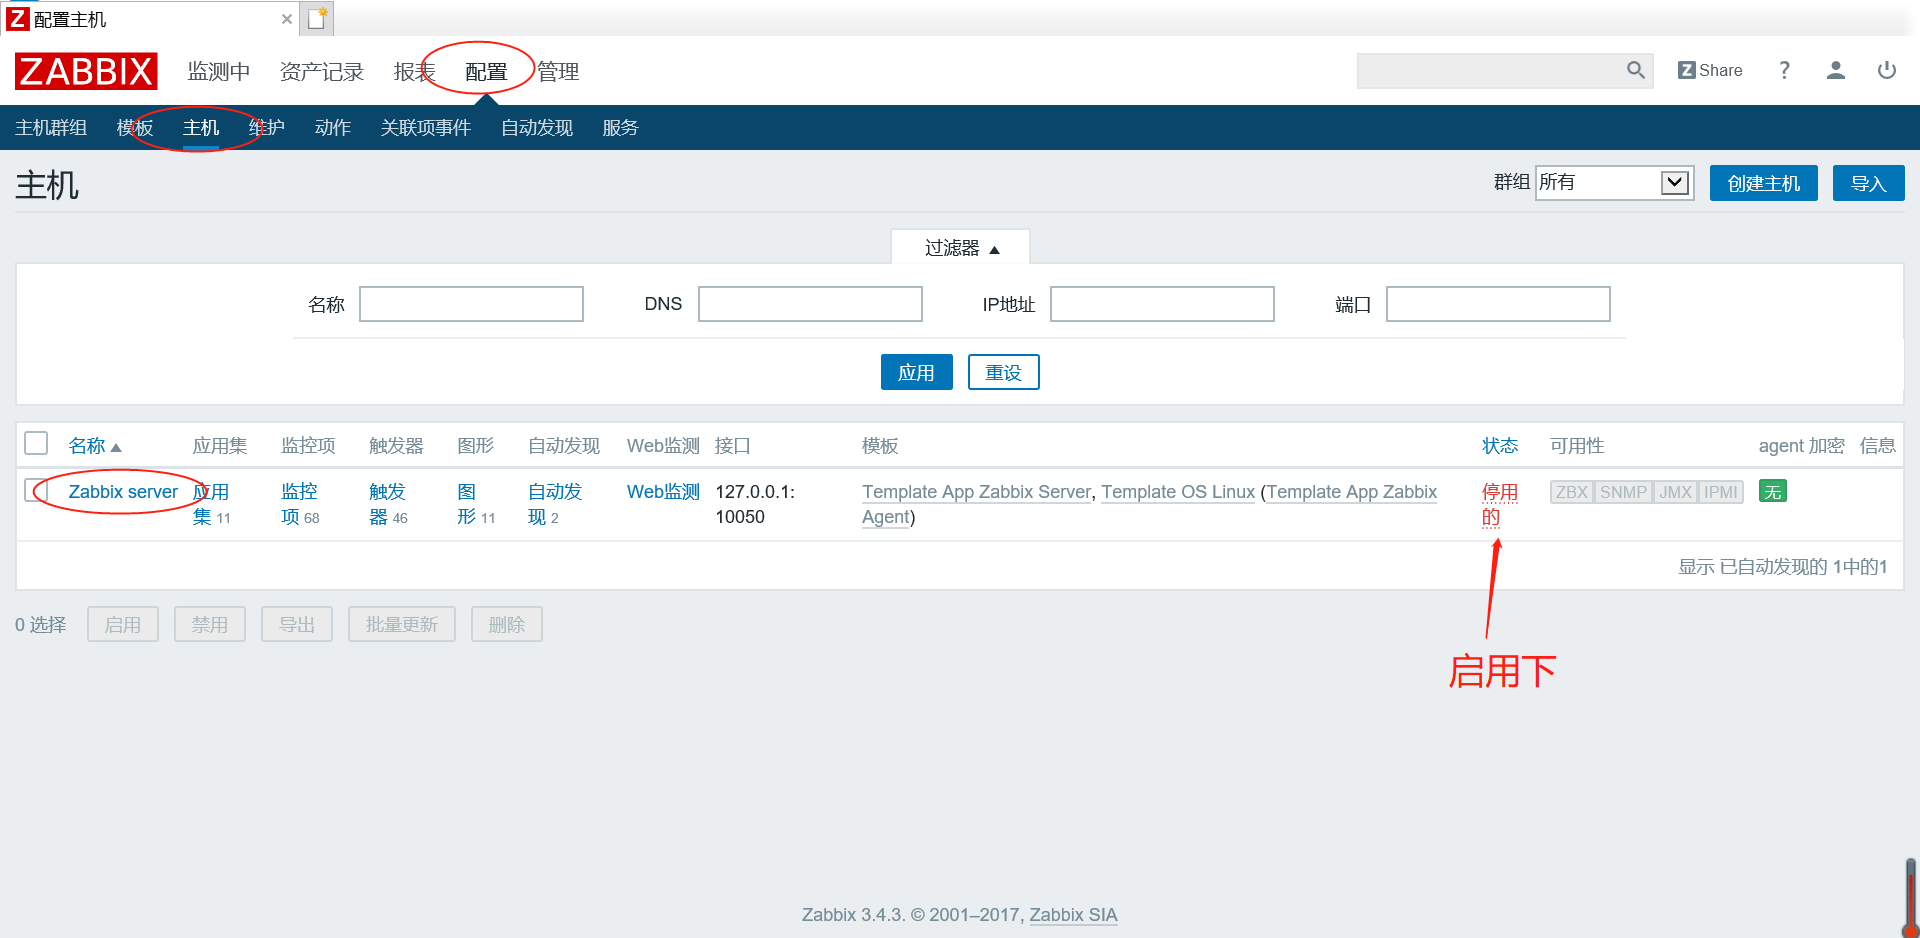Click the power sign-out icon
This screenshot has height=938, width=1920.
1887,70
